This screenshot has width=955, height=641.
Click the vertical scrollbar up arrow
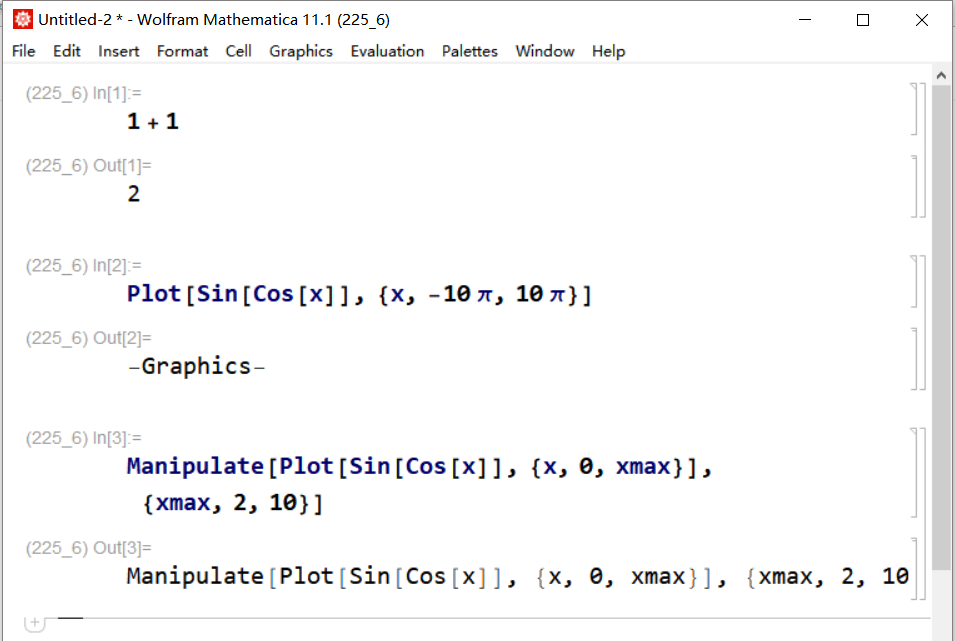(941, 74)
